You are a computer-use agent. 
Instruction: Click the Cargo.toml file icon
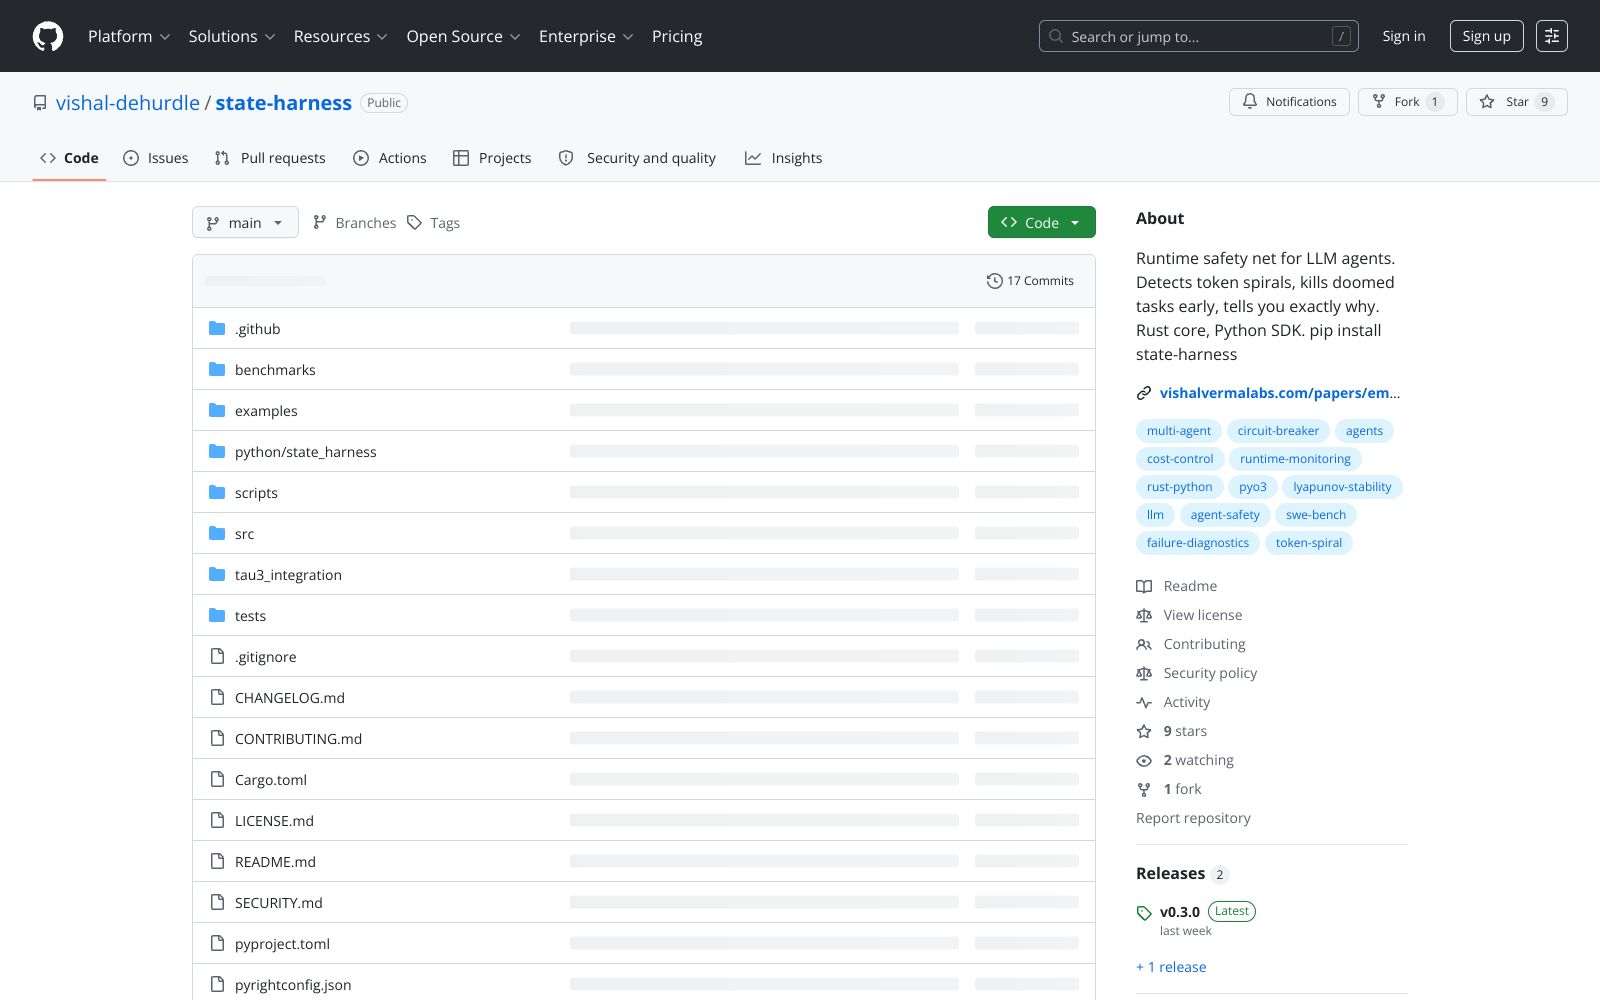click(217, 779)
